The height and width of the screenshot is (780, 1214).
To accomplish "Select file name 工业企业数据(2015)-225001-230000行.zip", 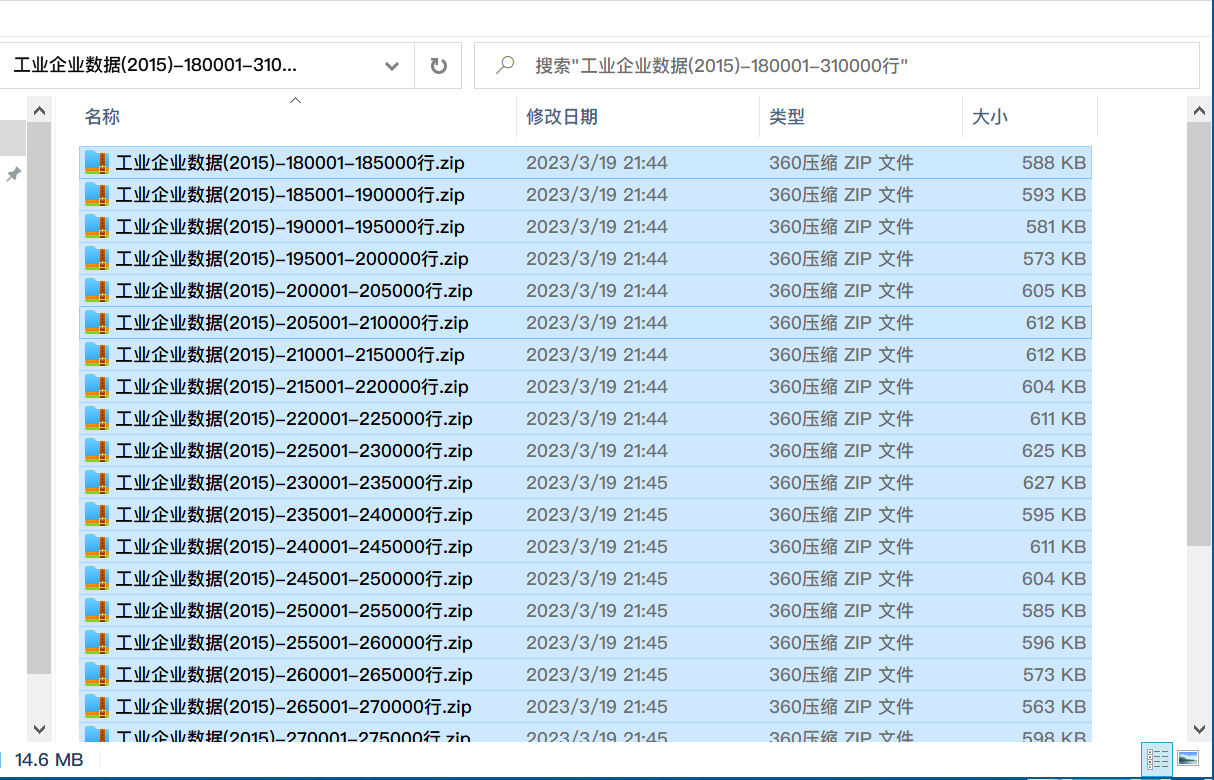I will click(294, 451).
